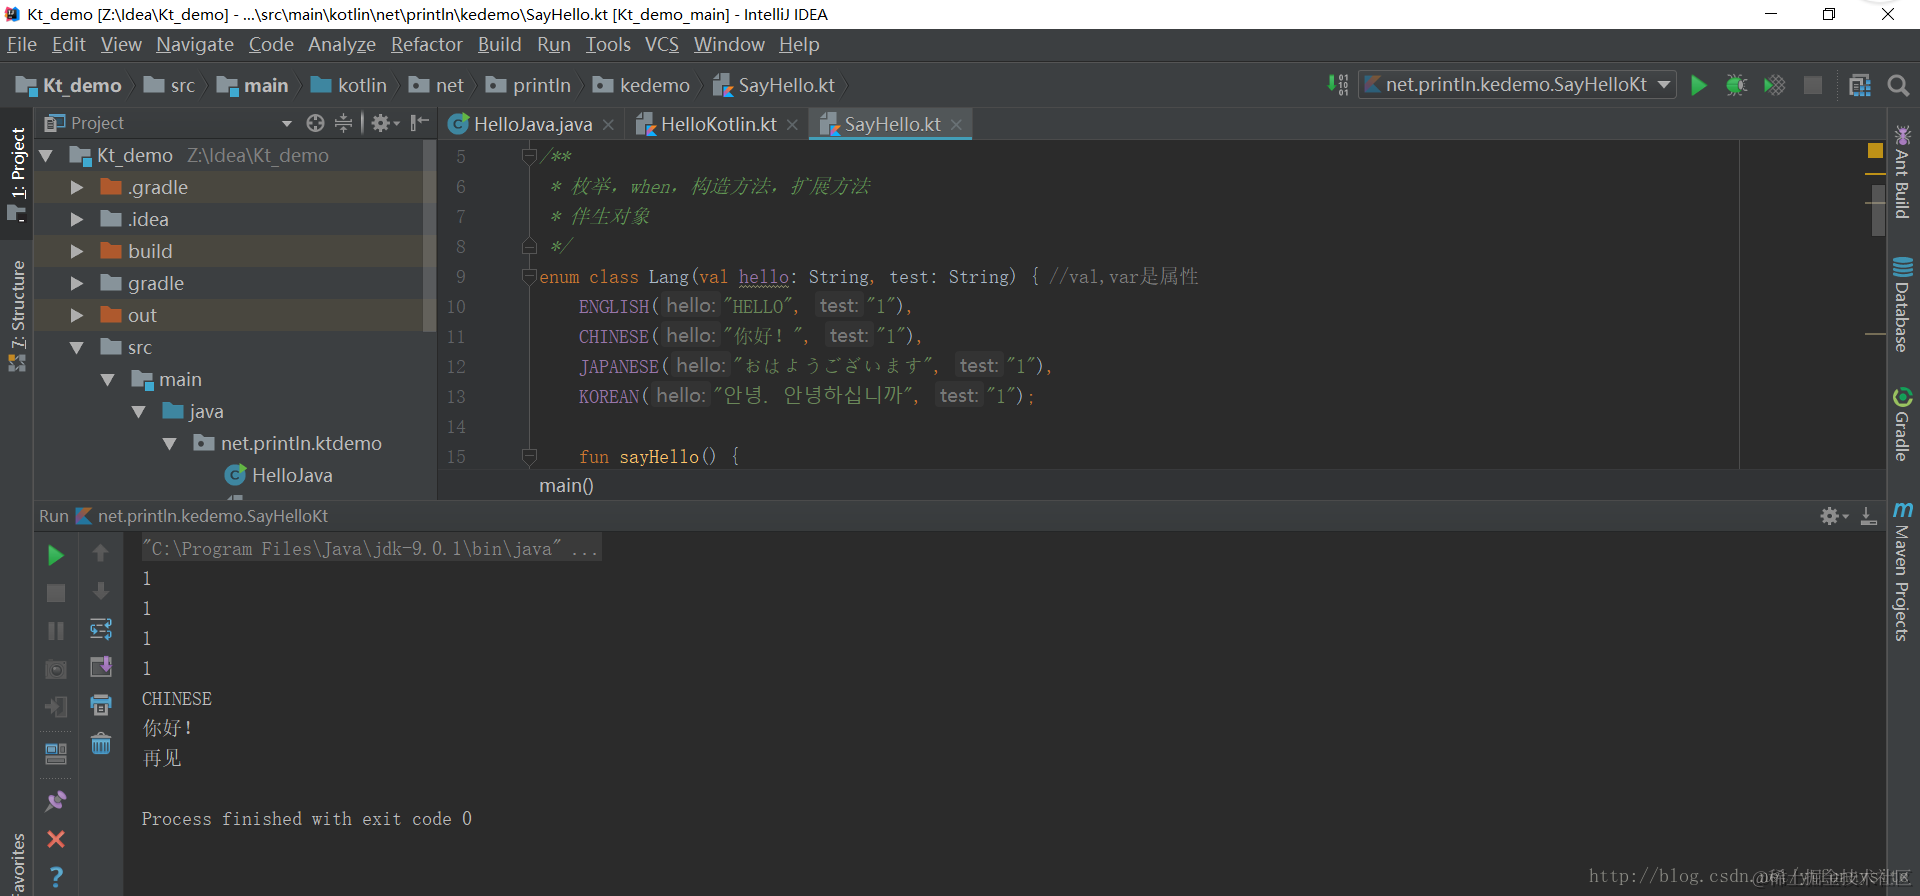Click scroll from source target icon

(x=315, y=123)
